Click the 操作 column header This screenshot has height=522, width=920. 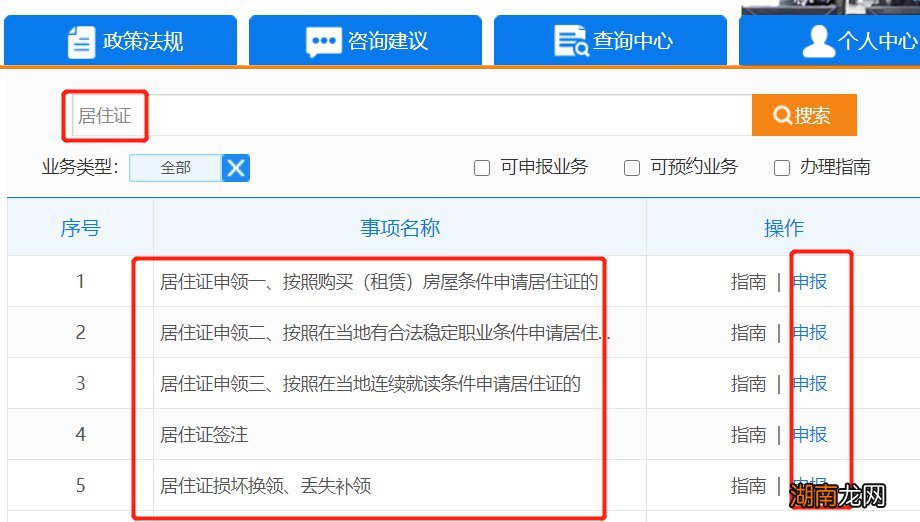click(784, 228)
